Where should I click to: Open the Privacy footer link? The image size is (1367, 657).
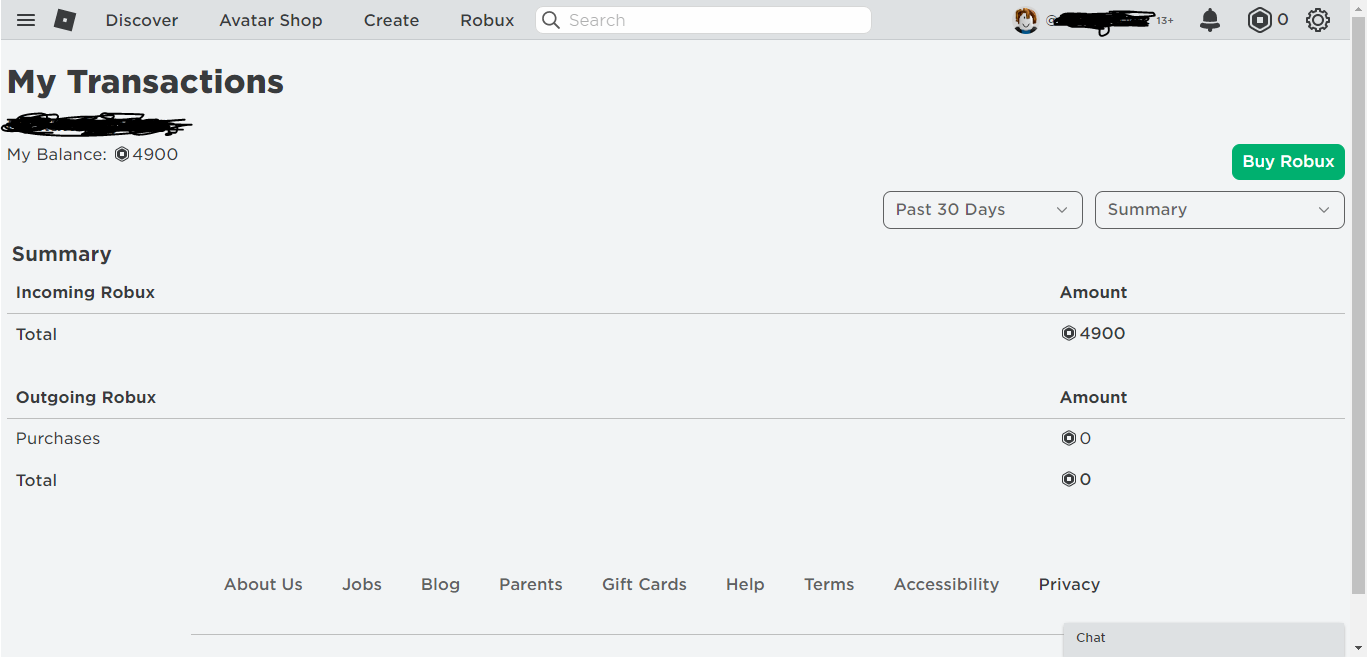1069,584
